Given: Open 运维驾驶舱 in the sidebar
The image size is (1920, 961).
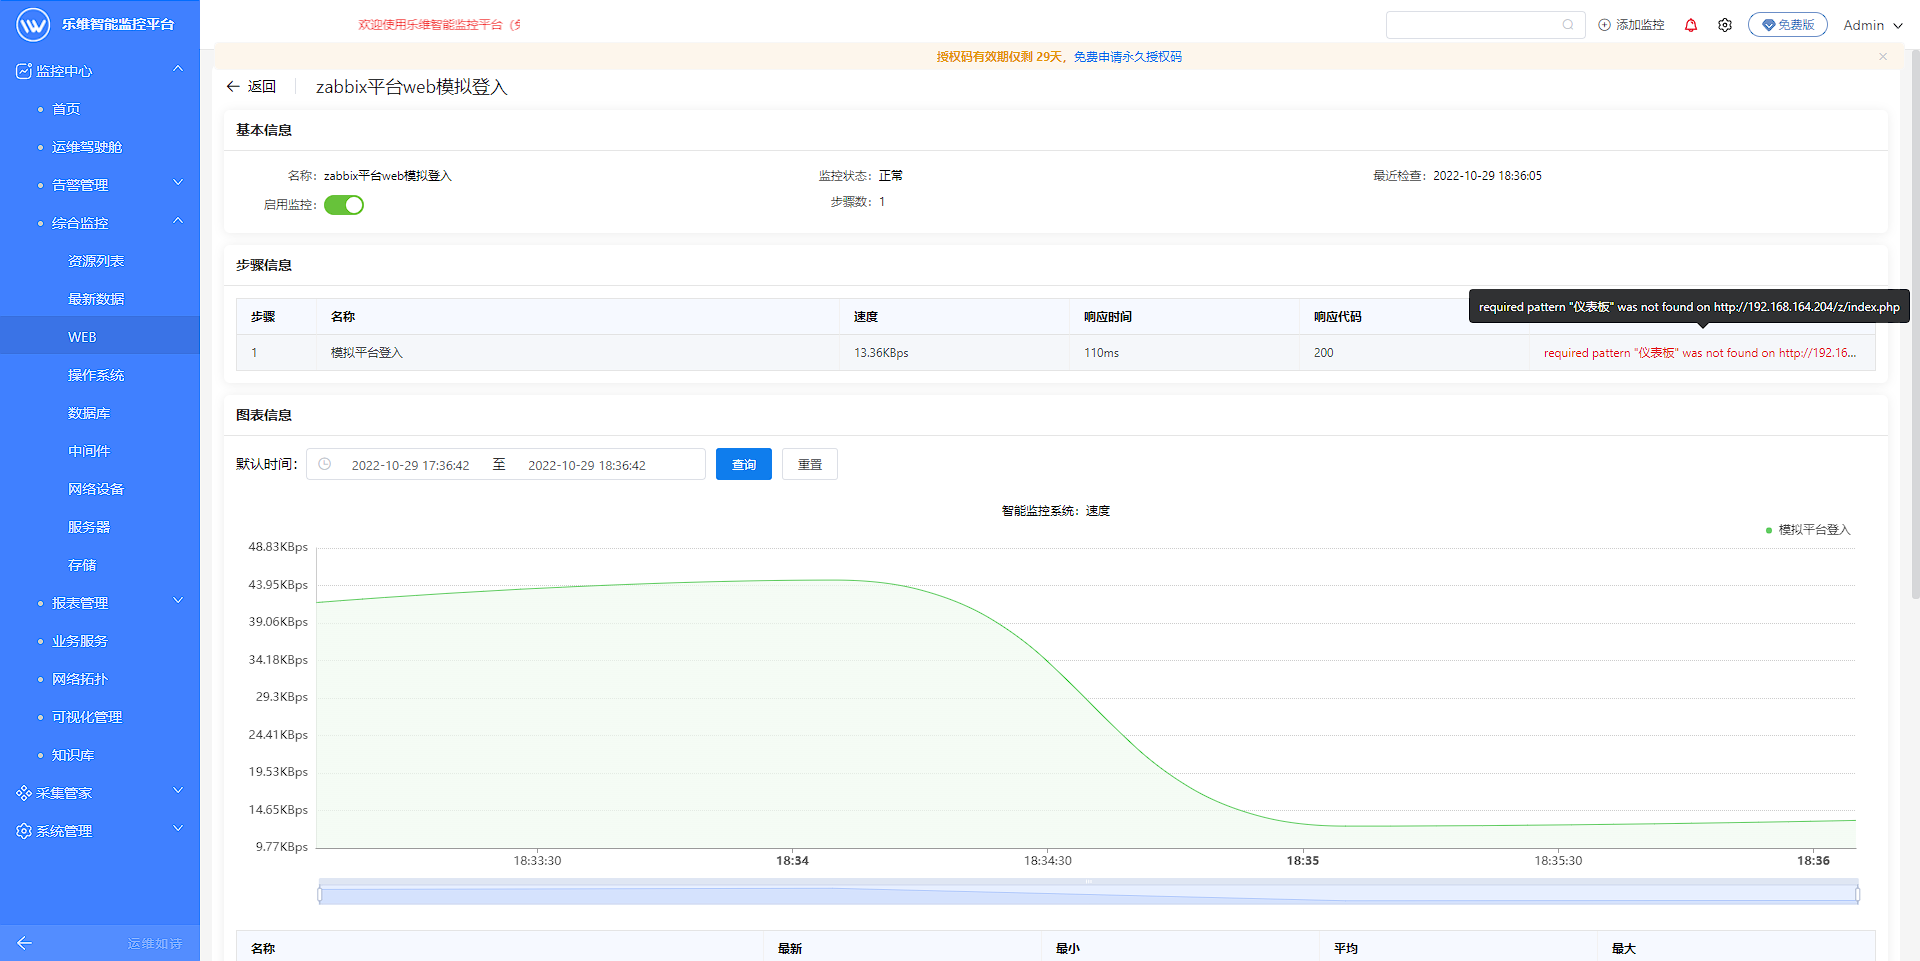Looking at the screenshot, I should pos(87,147).
